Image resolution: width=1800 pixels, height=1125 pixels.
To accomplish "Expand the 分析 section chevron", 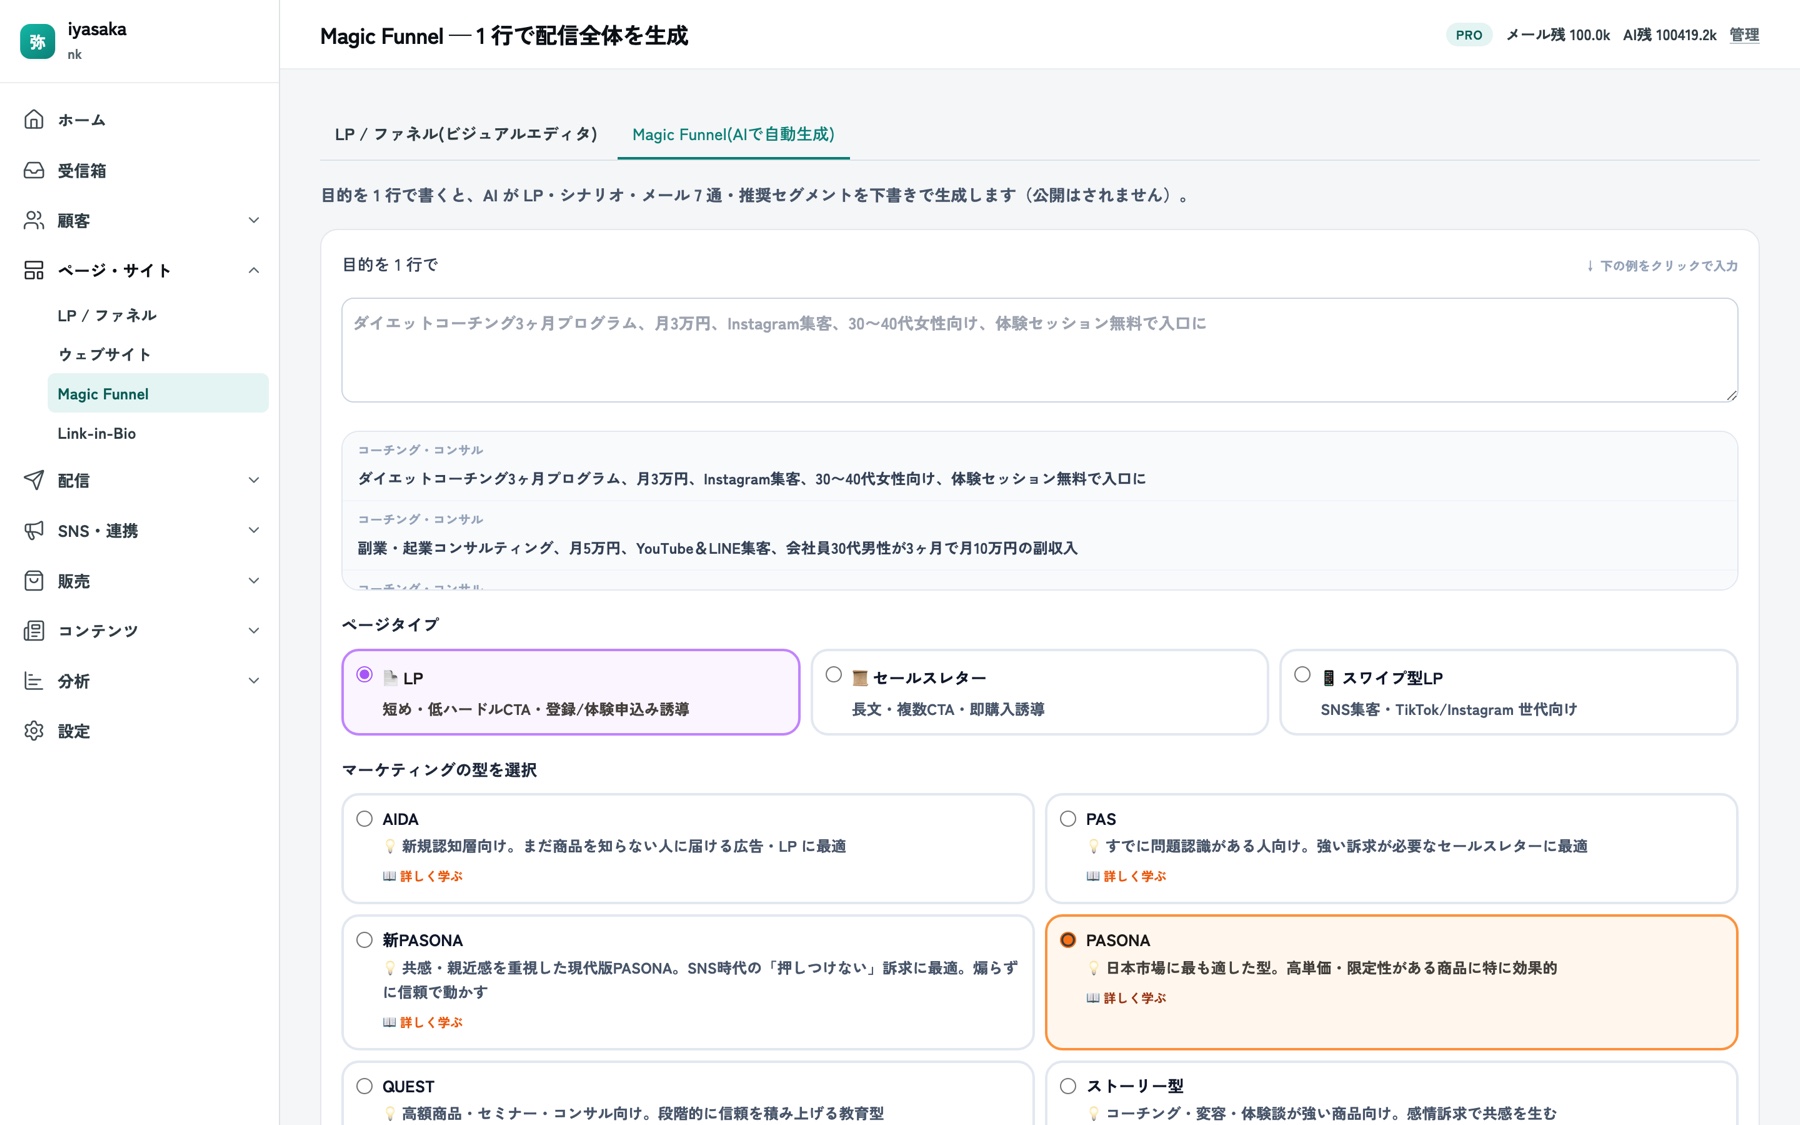I will tap(254, 680).
